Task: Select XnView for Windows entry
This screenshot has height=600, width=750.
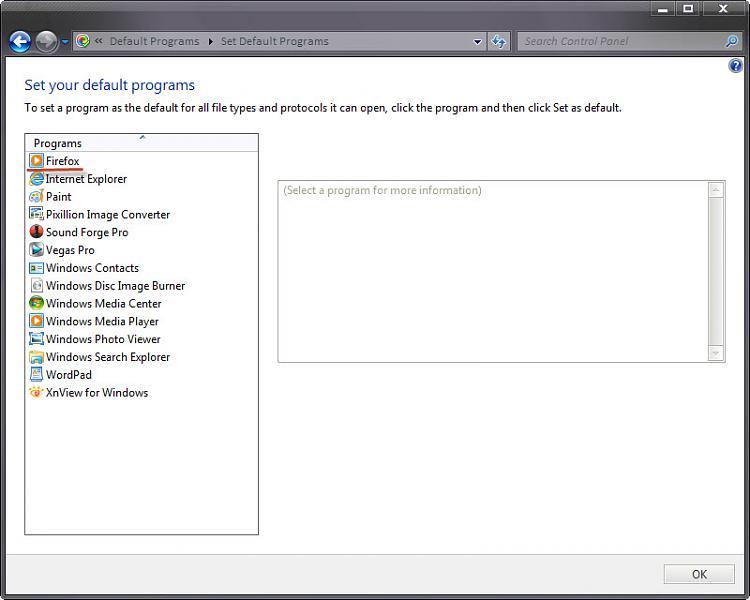Action: click(x=97, y=392)
